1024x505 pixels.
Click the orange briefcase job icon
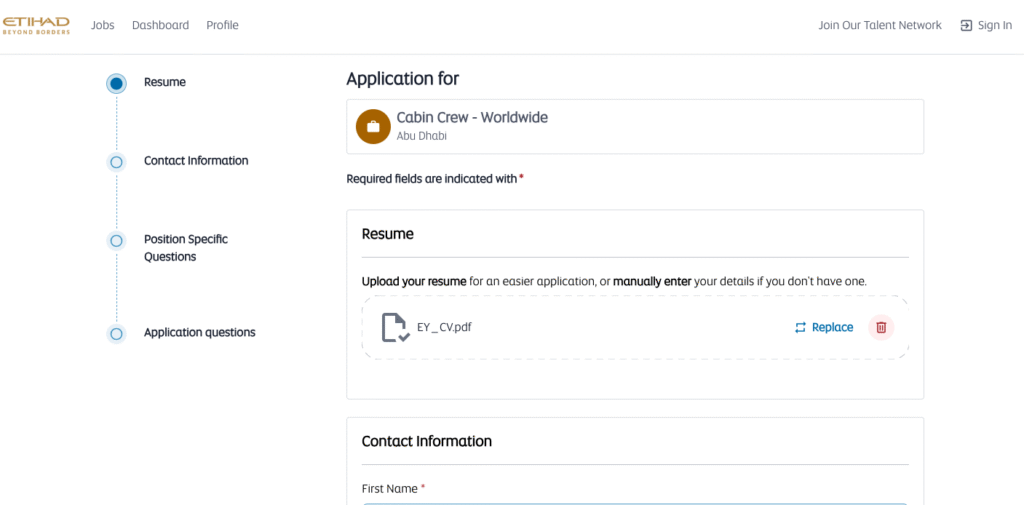[x=372, y=126]
